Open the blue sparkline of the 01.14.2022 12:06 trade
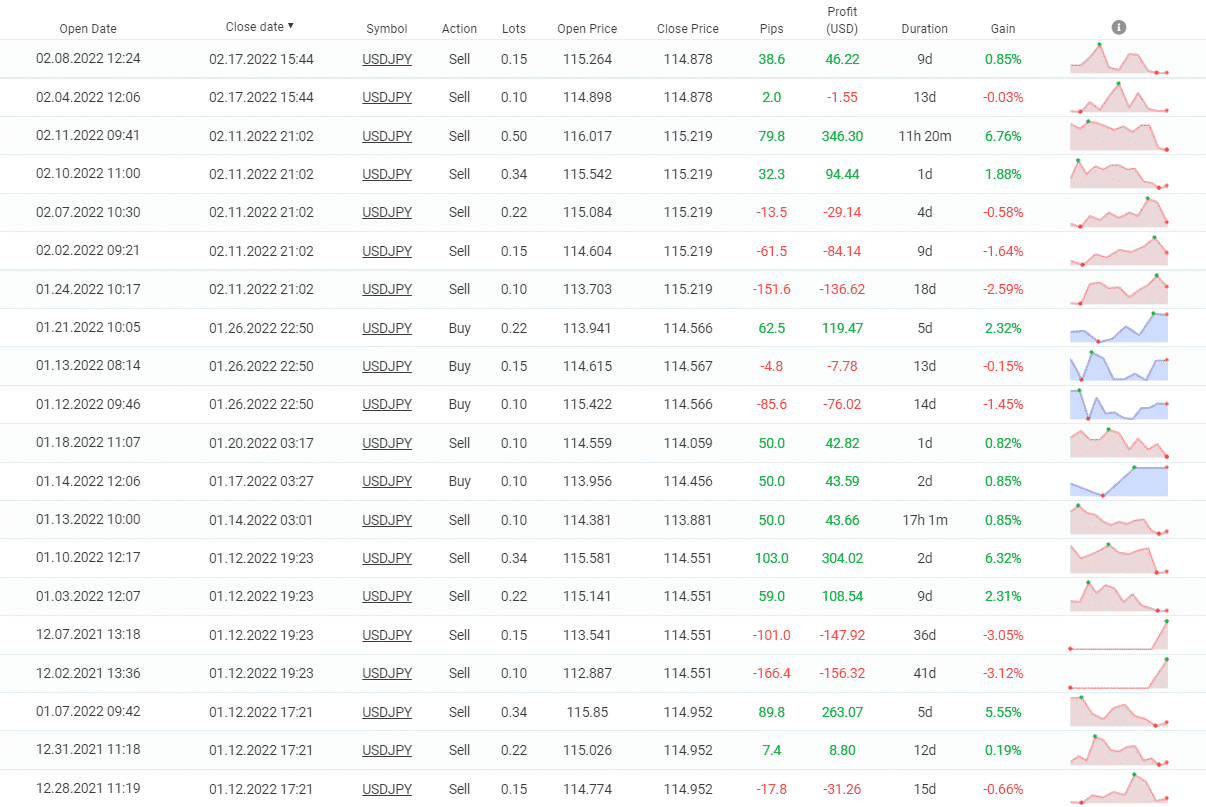Image resolution: width=1206 pixels, height=807 pixels. [x=1118, y=481]
